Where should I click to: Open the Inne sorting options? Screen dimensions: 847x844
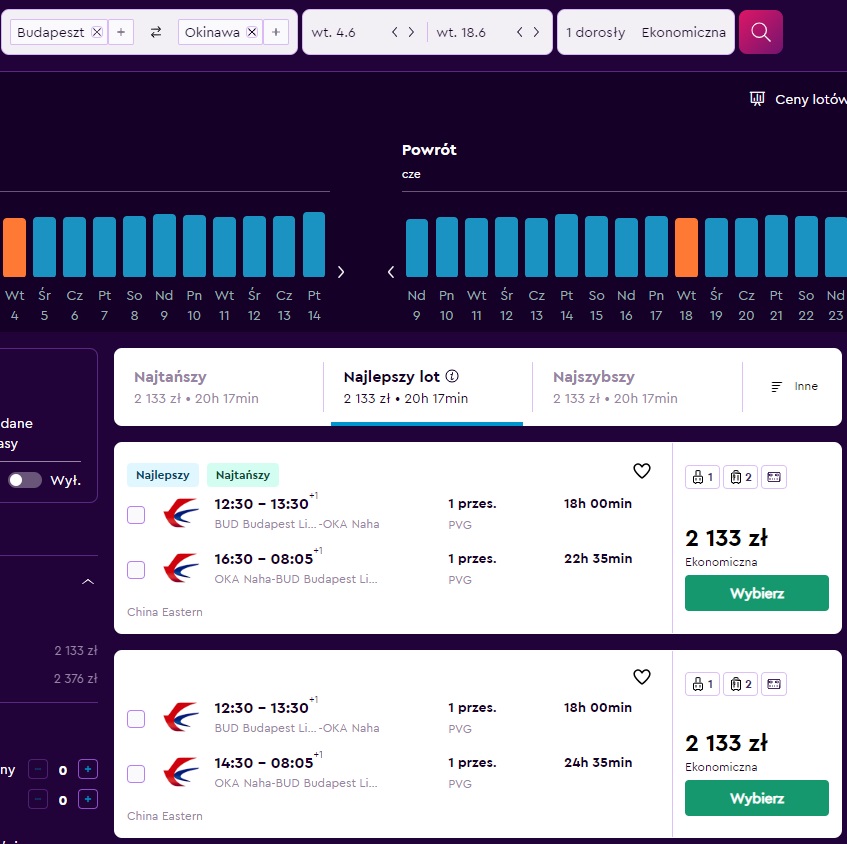click(794, 386)
